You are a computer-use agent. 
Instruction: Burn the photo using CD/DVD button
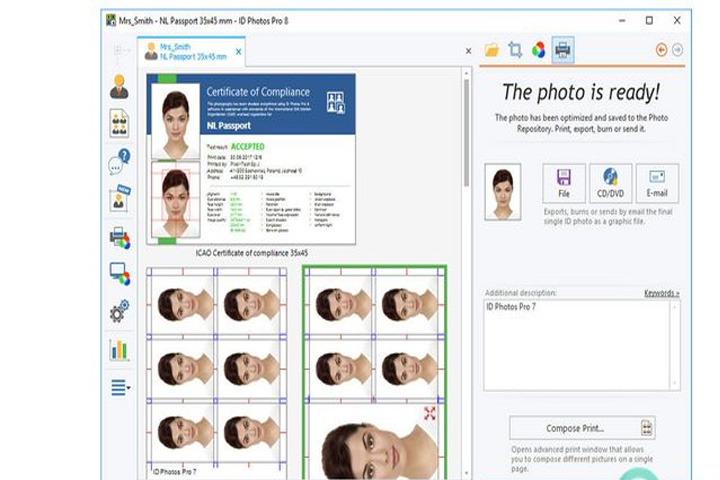[x=610, y=183]
